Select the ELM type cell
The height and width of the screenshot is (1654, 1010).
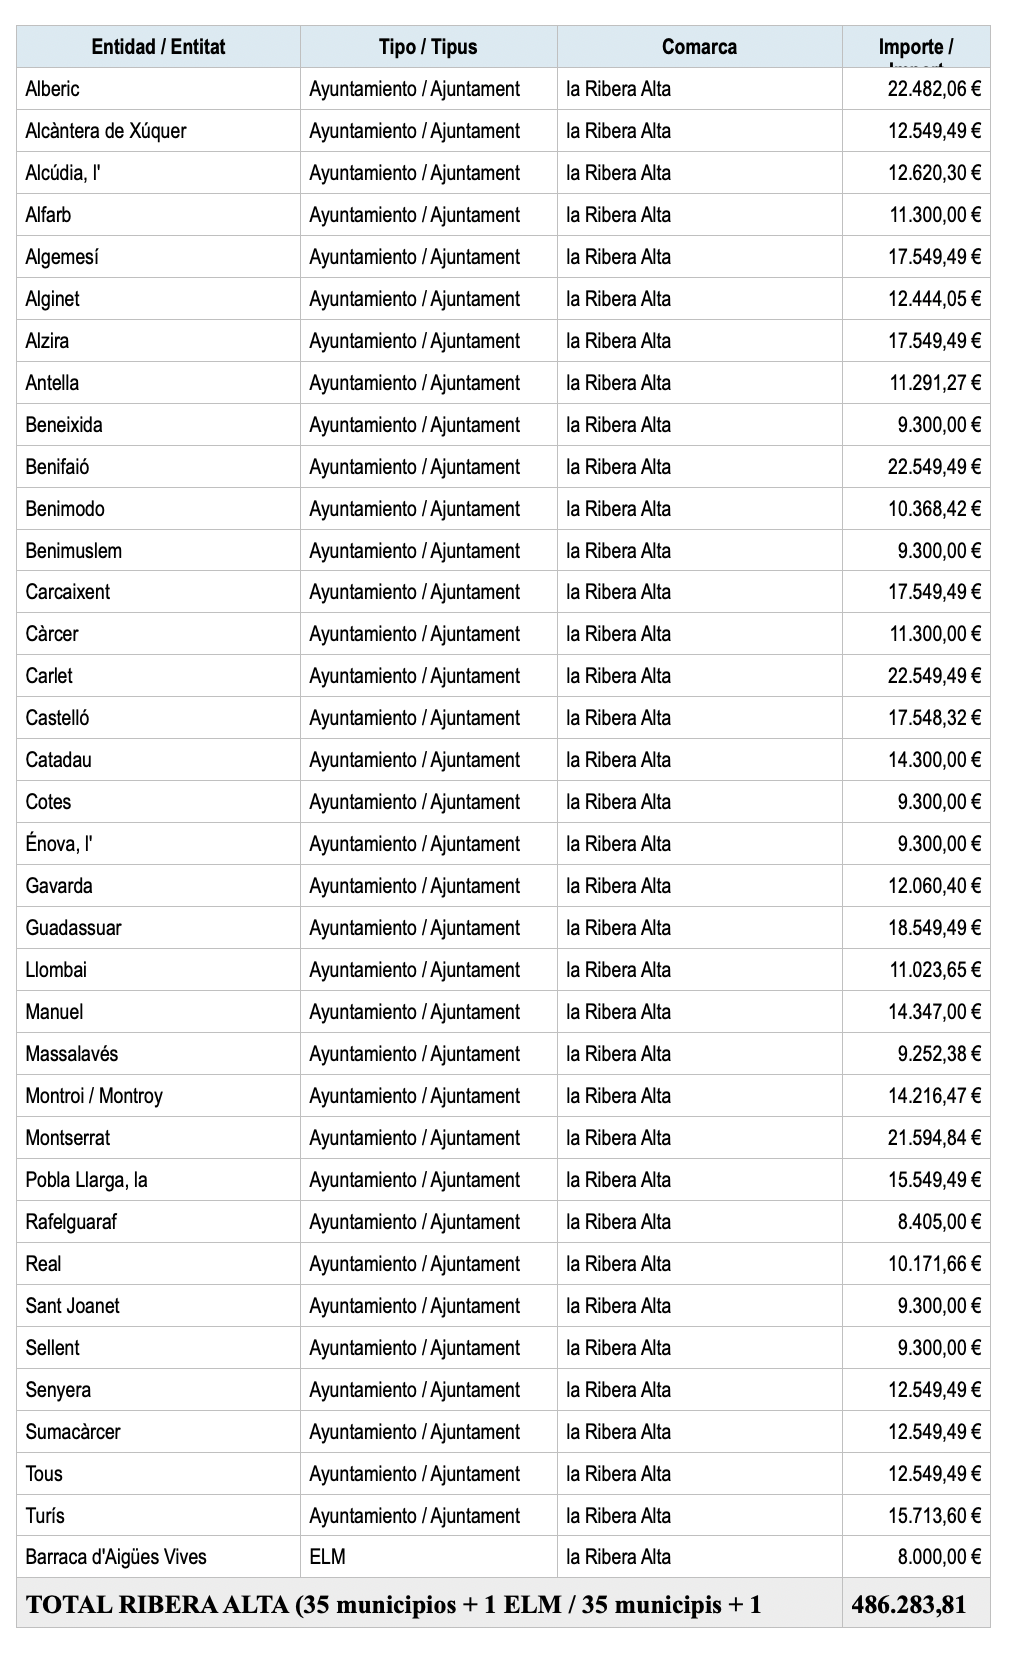(x=428, y=1557)
